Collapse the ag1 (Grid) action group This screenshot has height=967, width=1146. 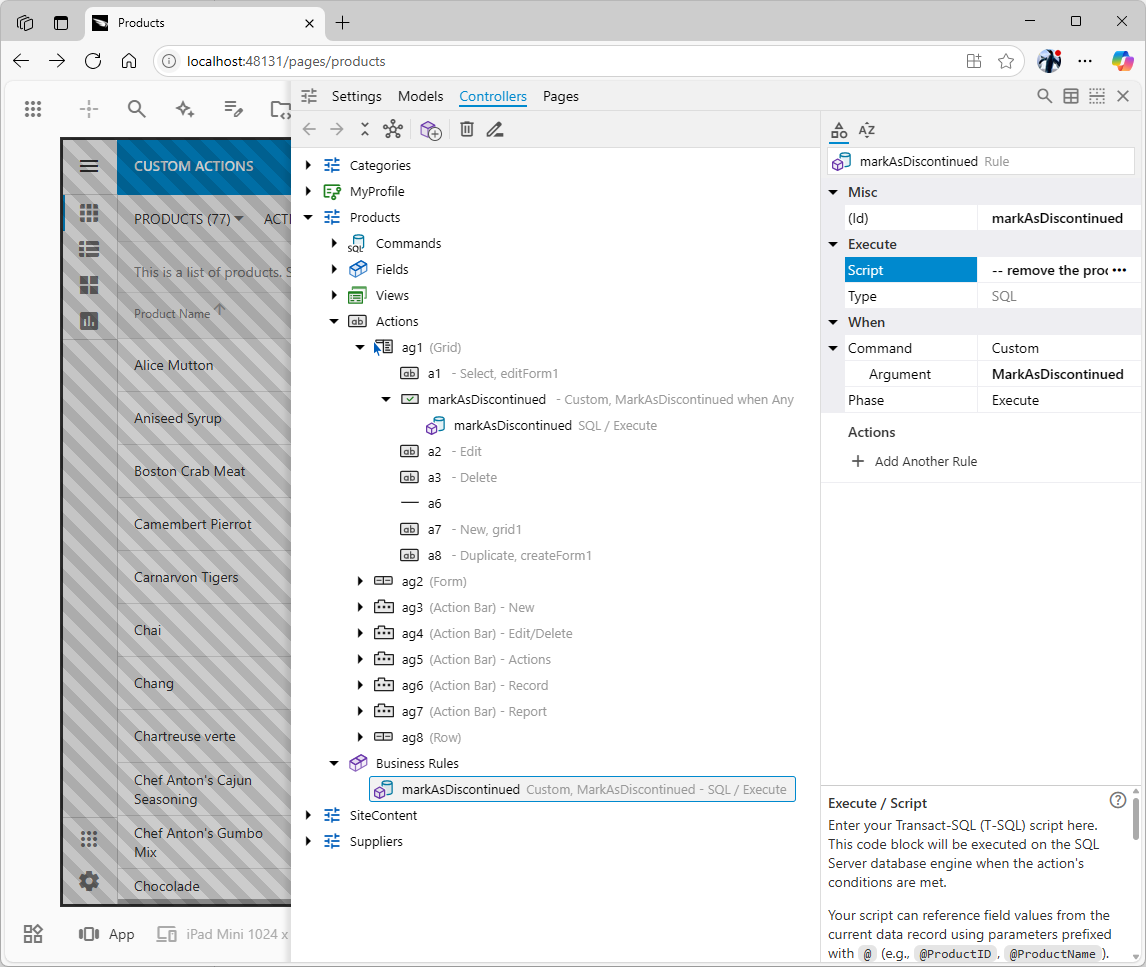coord(360,347)
